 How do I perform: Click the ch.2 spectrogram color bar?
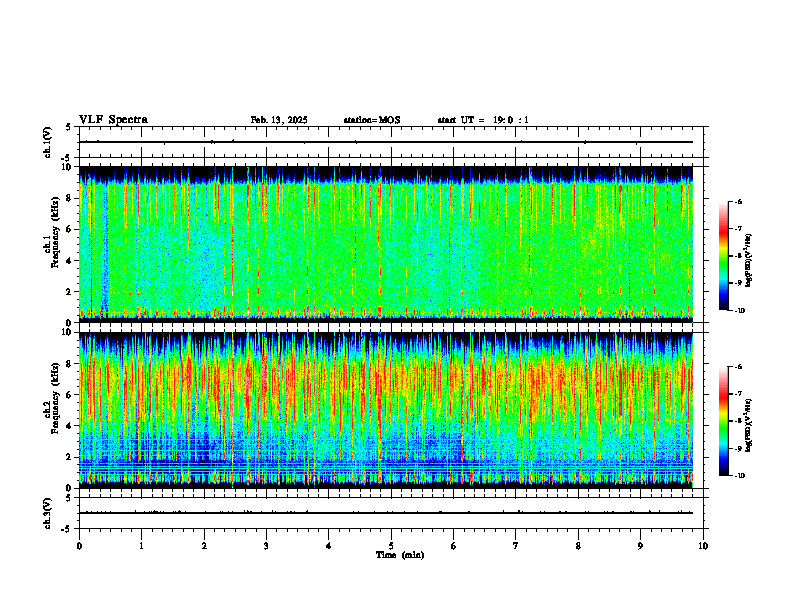pos(723,421)
